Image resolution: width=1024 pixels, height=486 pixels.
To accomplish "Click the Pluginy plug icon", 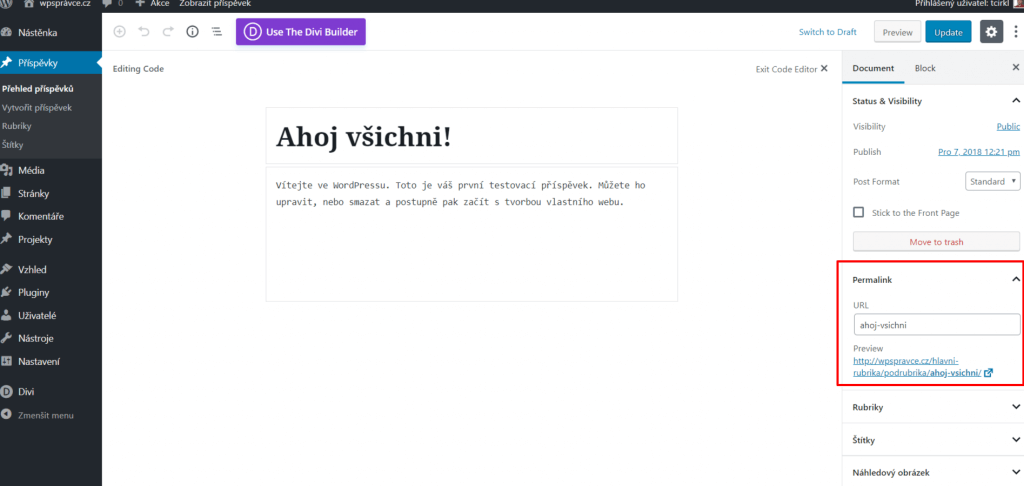I will coord(7,292).
